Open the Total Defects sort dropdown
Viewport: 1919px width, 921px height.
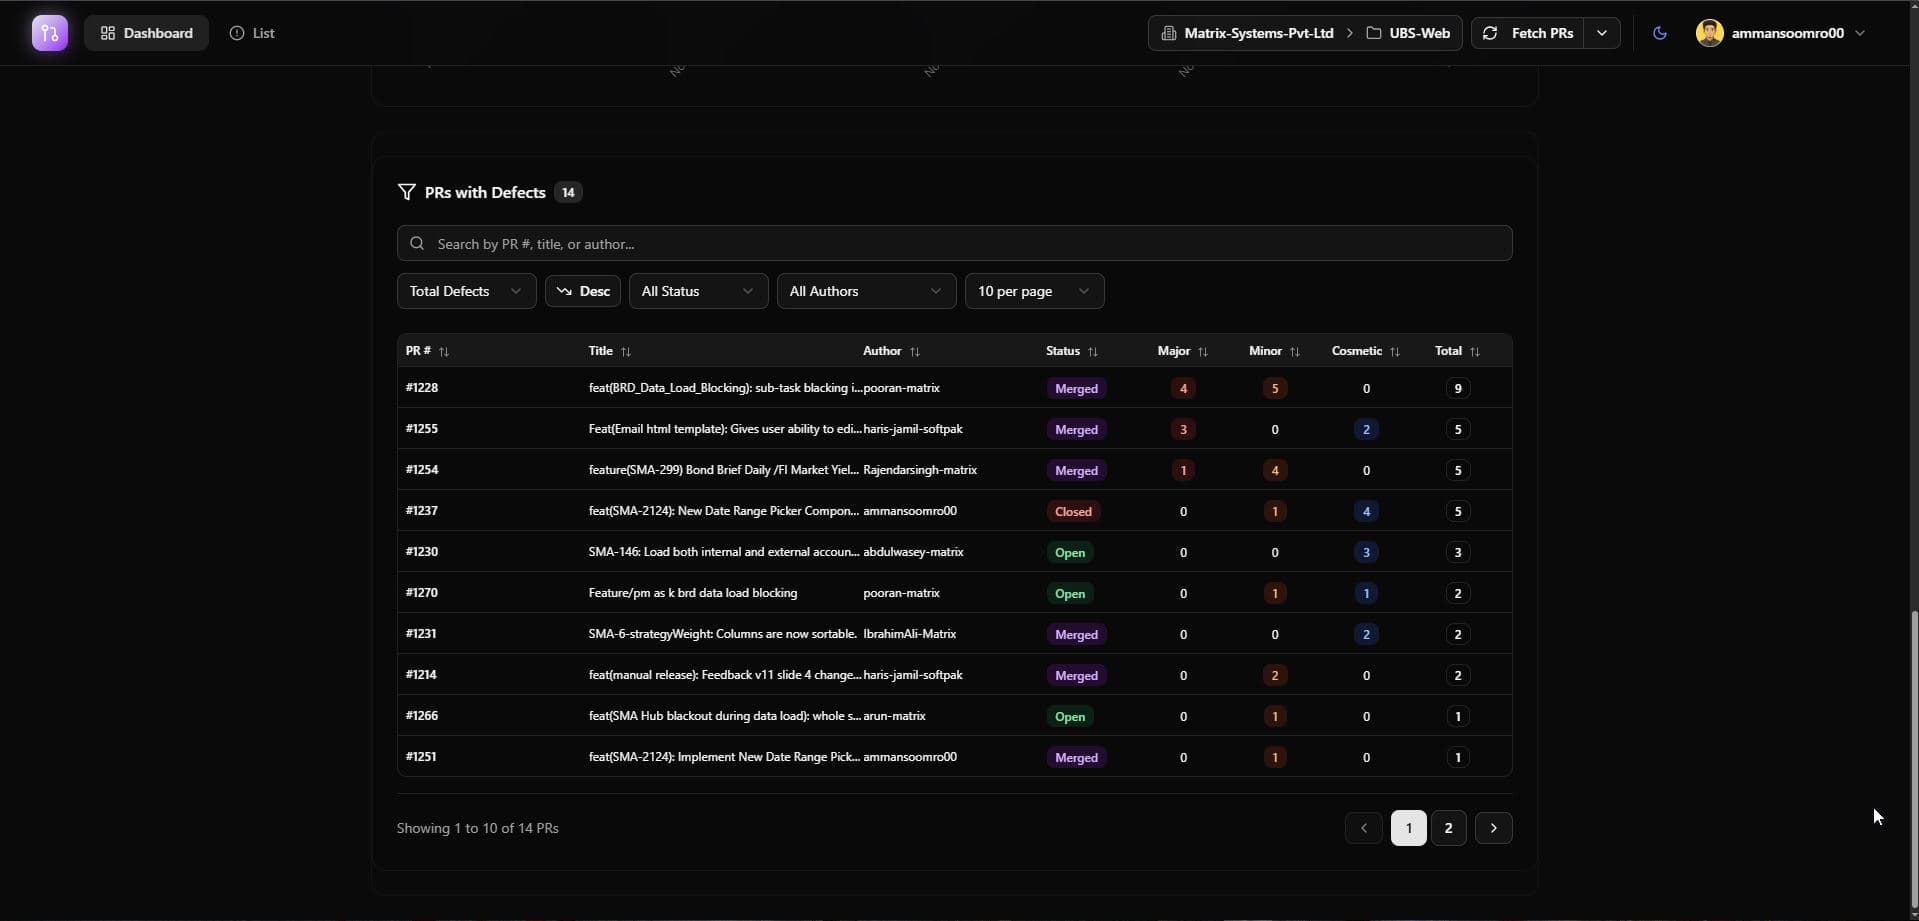click(466, 291)
